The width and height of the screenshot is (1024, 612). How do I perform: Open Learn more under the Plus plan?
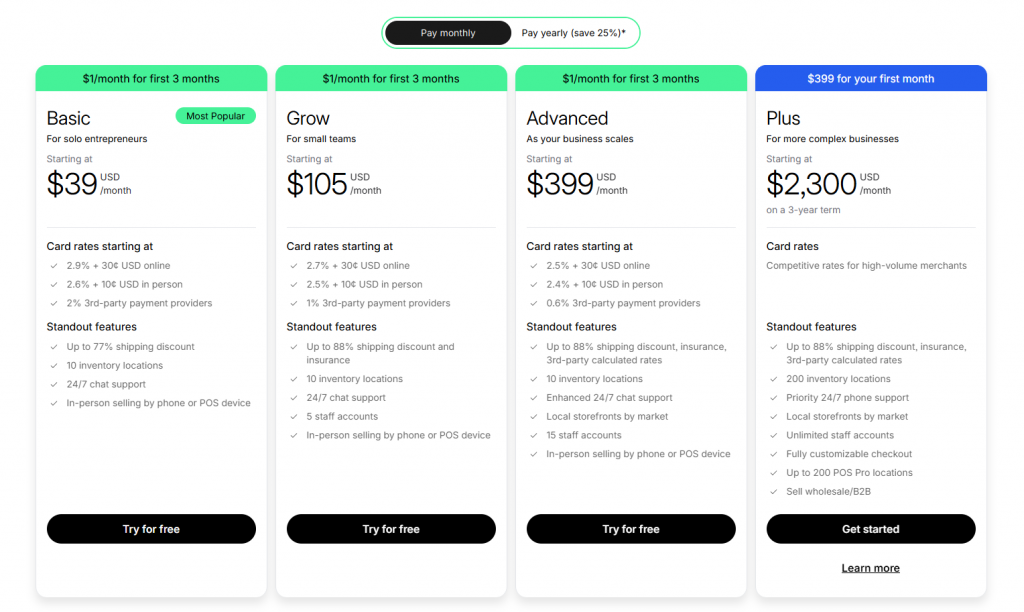[870, 567]
